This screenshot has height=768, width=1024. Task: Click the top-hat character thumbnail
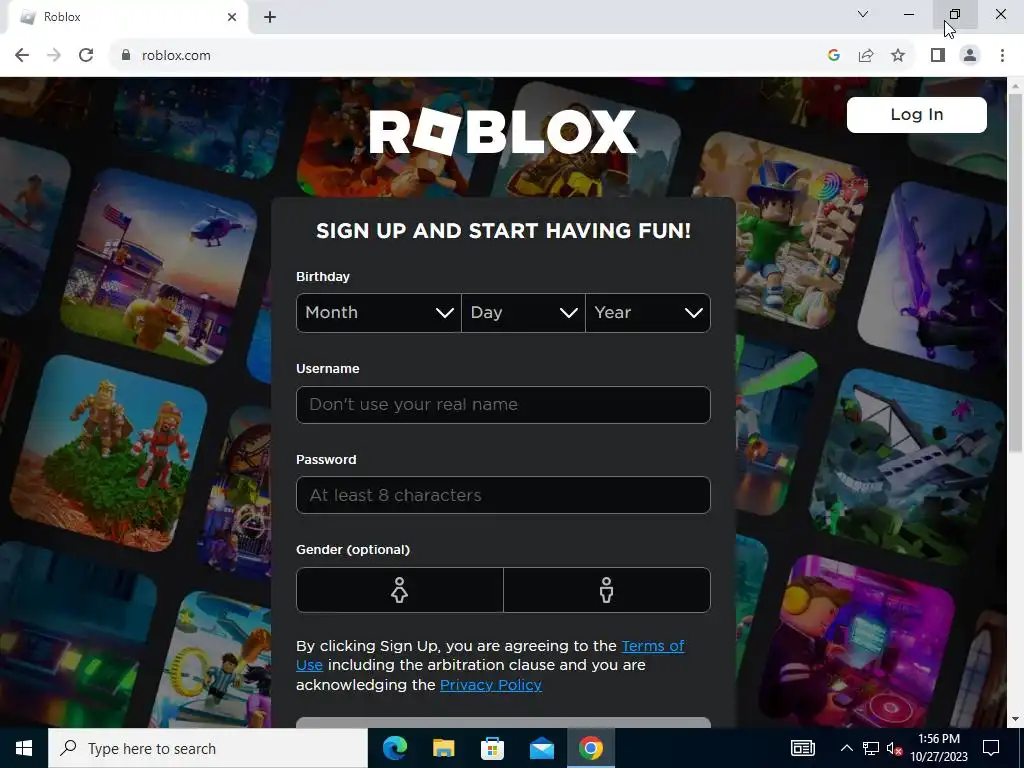click(x=780, y=232)
